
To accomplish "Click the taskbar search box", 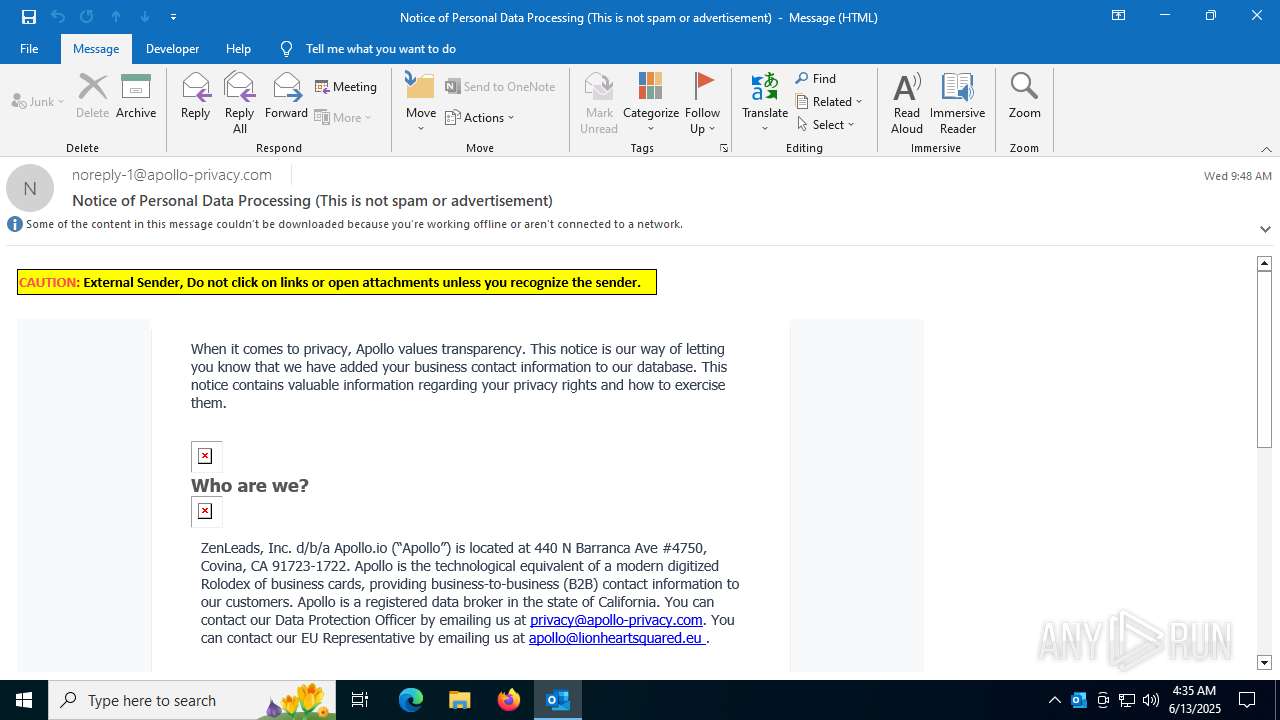I will point(193,700).
